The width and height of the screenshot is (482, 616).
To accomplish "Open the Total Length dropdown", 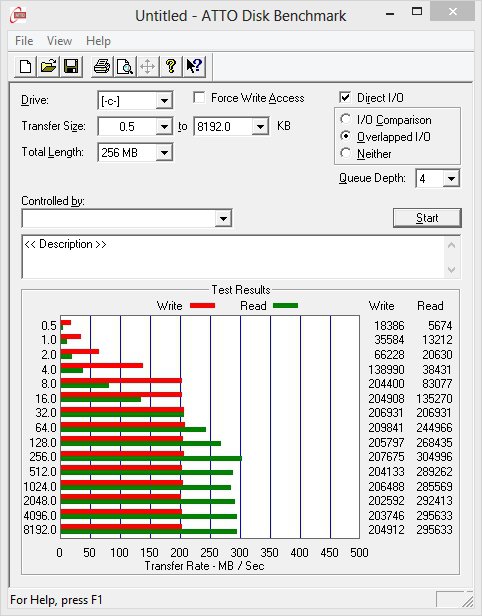I will 164,152.
